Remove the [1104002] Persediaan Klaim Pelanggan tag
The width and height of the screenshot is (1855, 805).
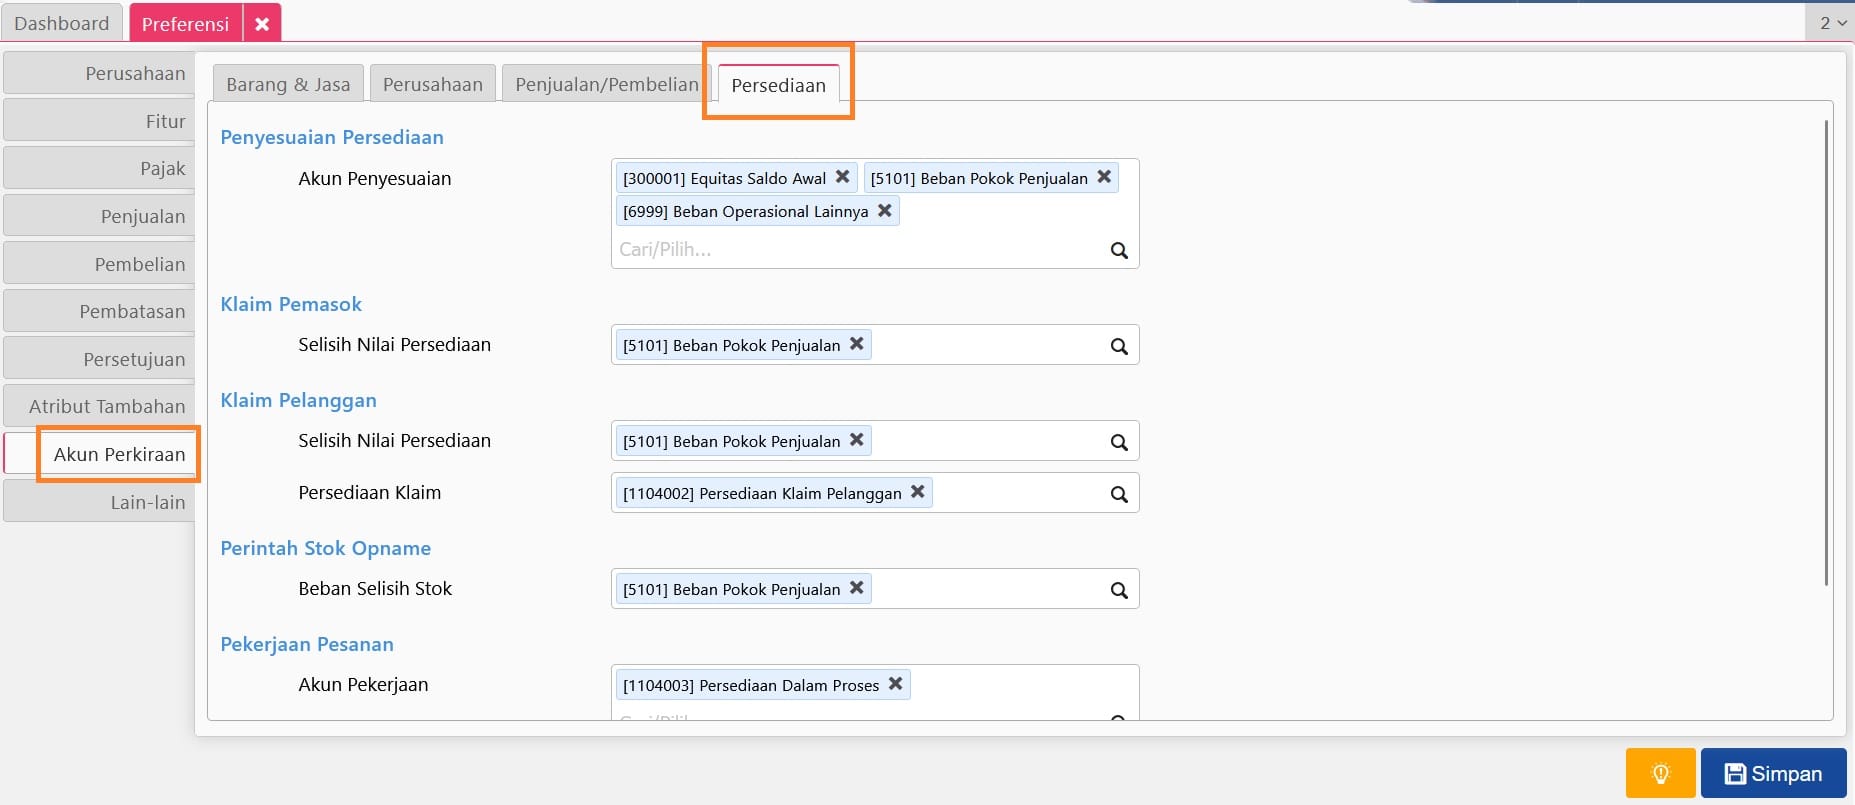tap(917, 492)
